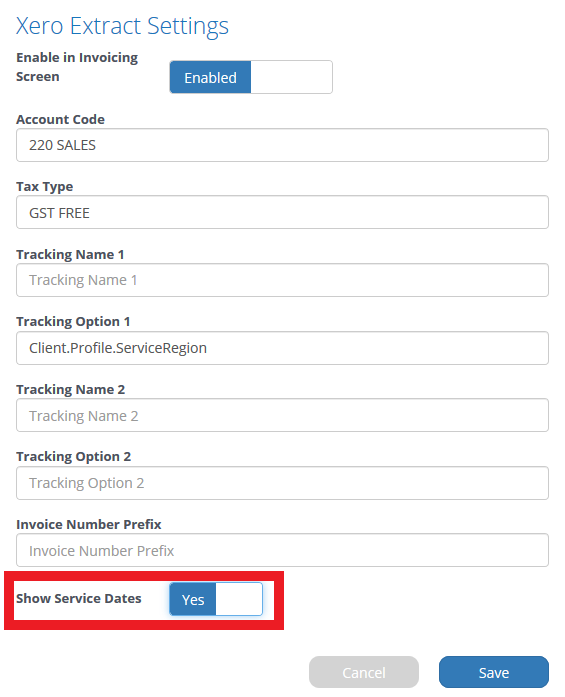Save the Xero extract settings
565x697 pixels.
(x=494, y=672)
